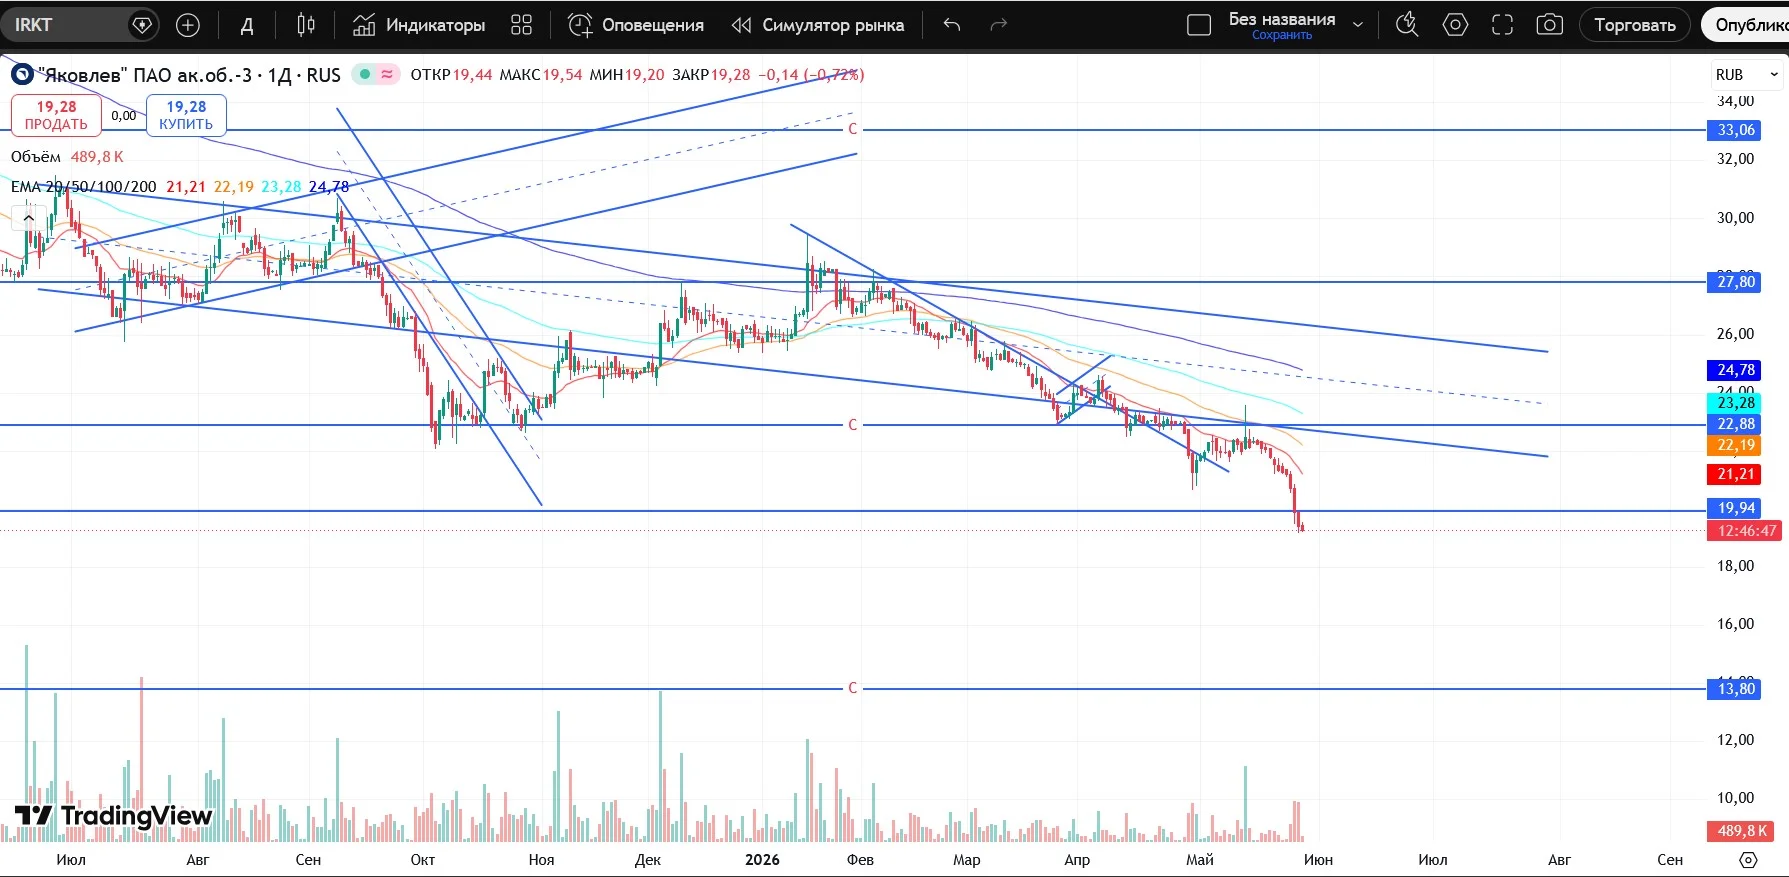Click the 24,78 EMA price label
This screenshot has height=877, width=1789.
click(1735, 370)
